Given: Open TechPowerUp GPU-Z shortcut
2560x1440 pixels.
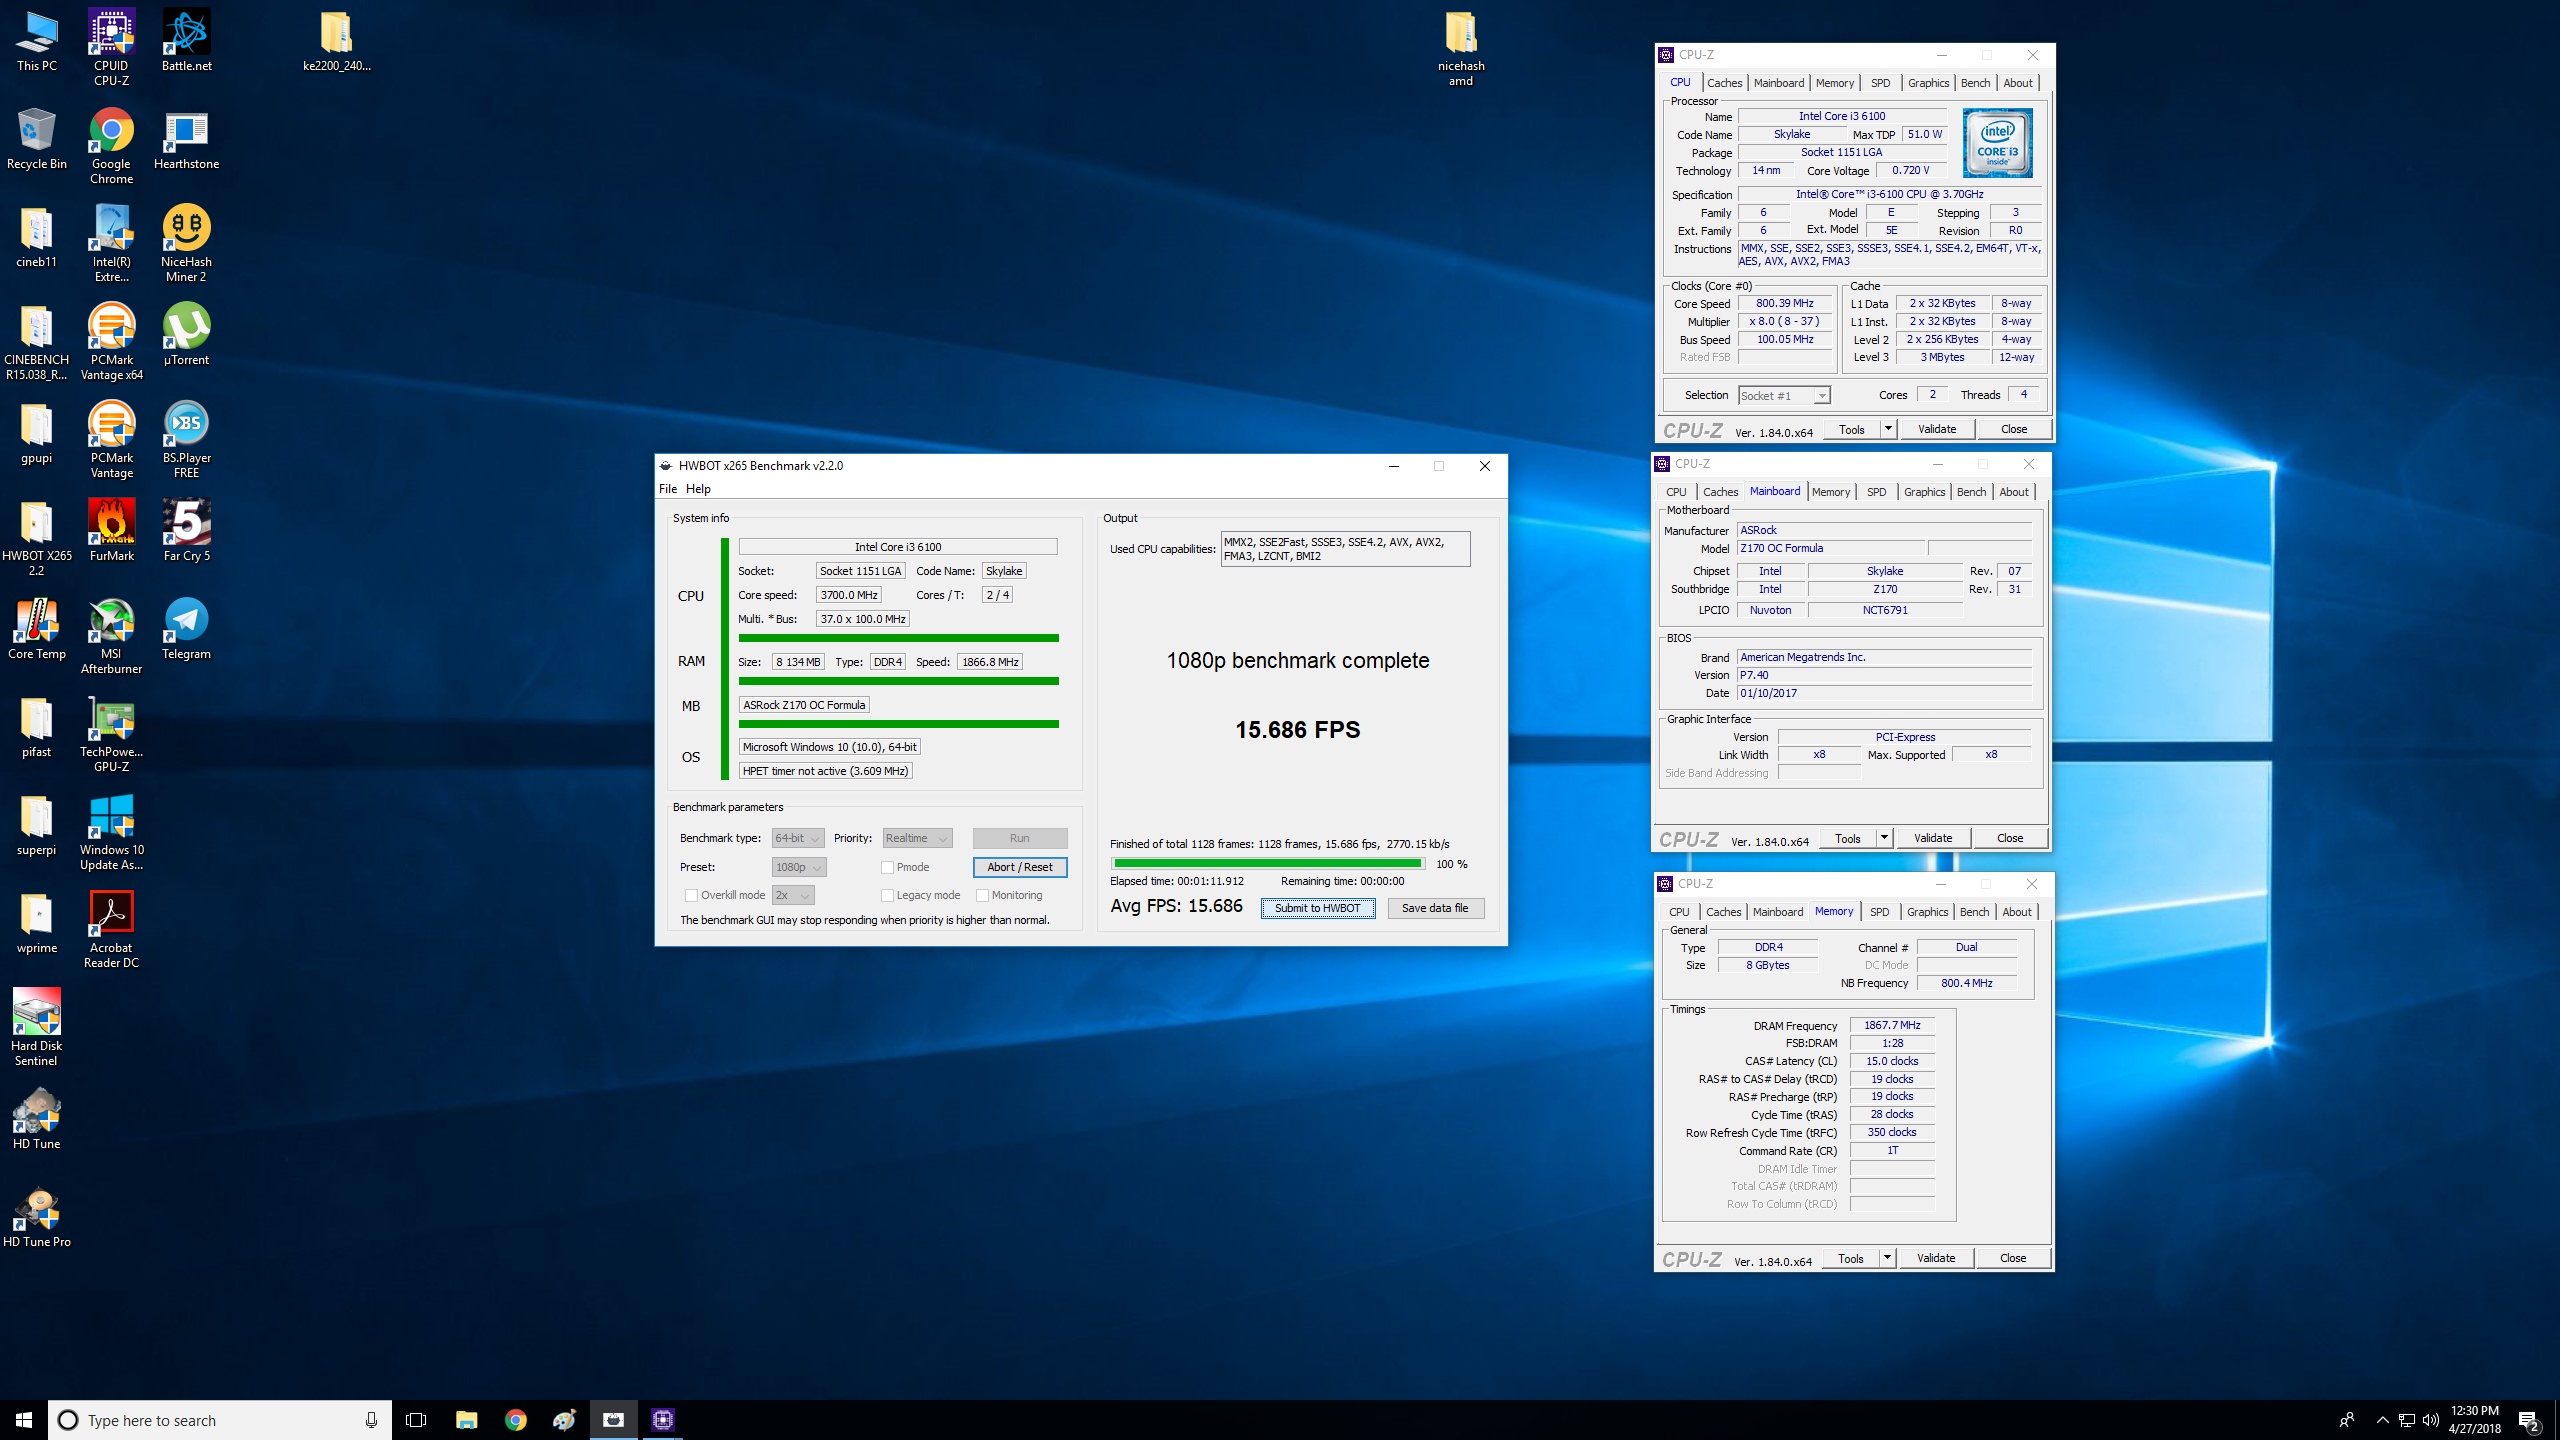Looking at the screenshot, I should (111, 733).
